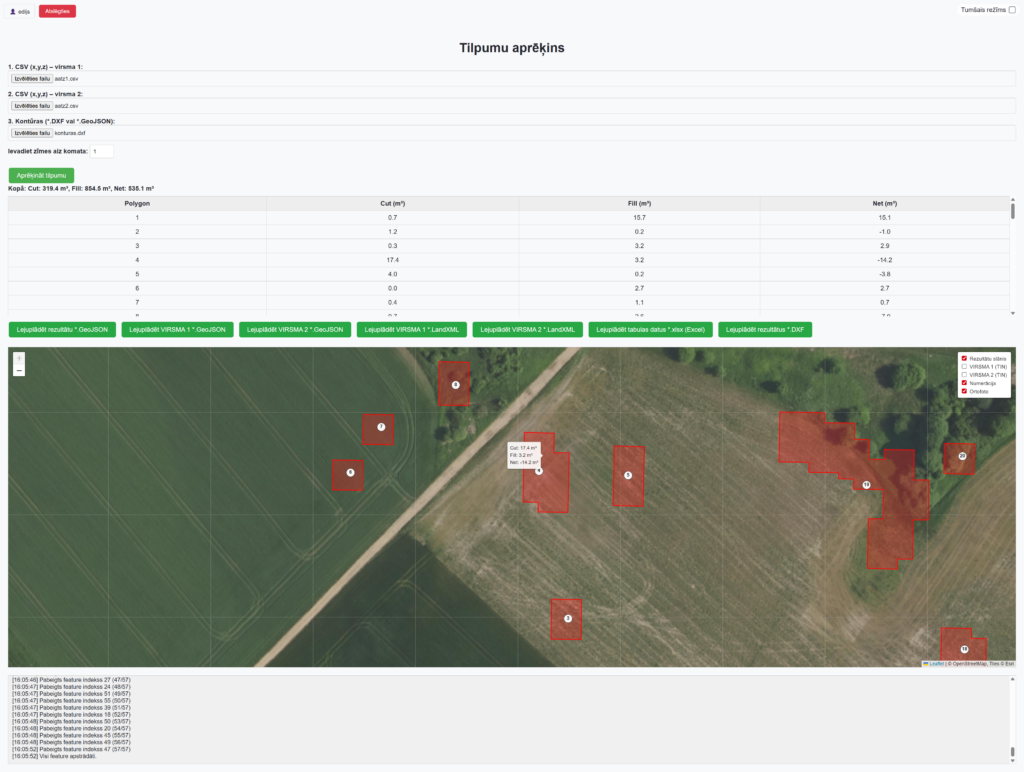Zoom out on the map

(19, 371)
